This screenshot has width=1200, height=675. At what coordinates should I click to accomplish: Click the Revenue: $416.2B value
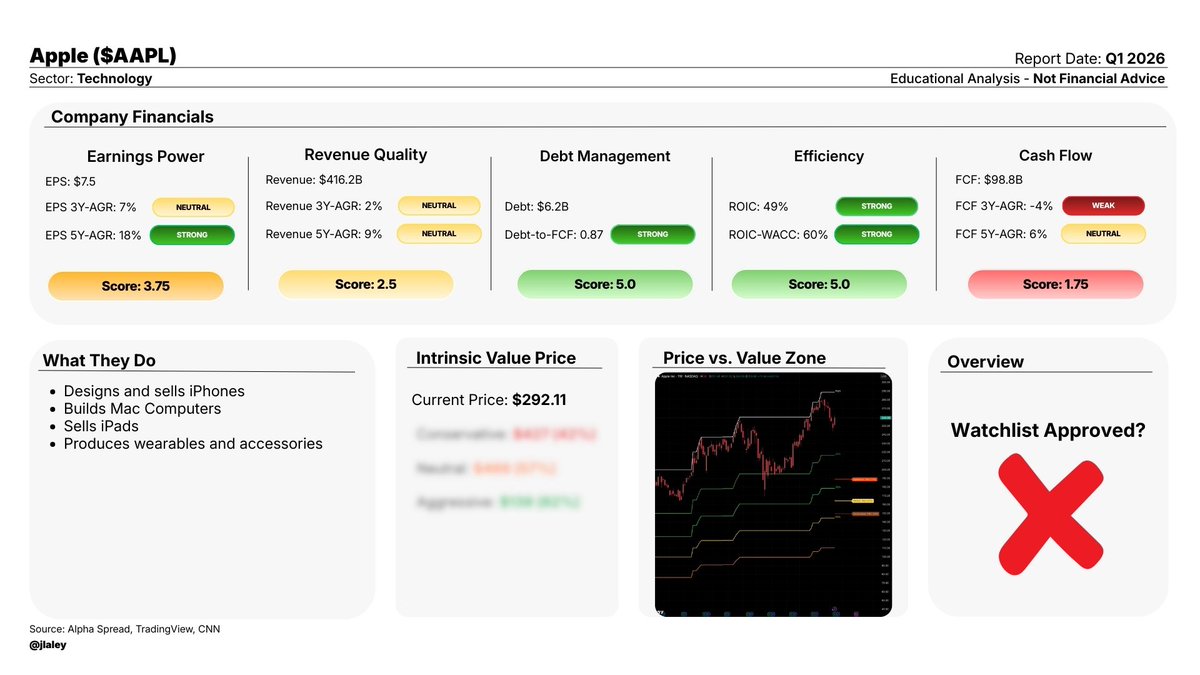pos(313,180)
